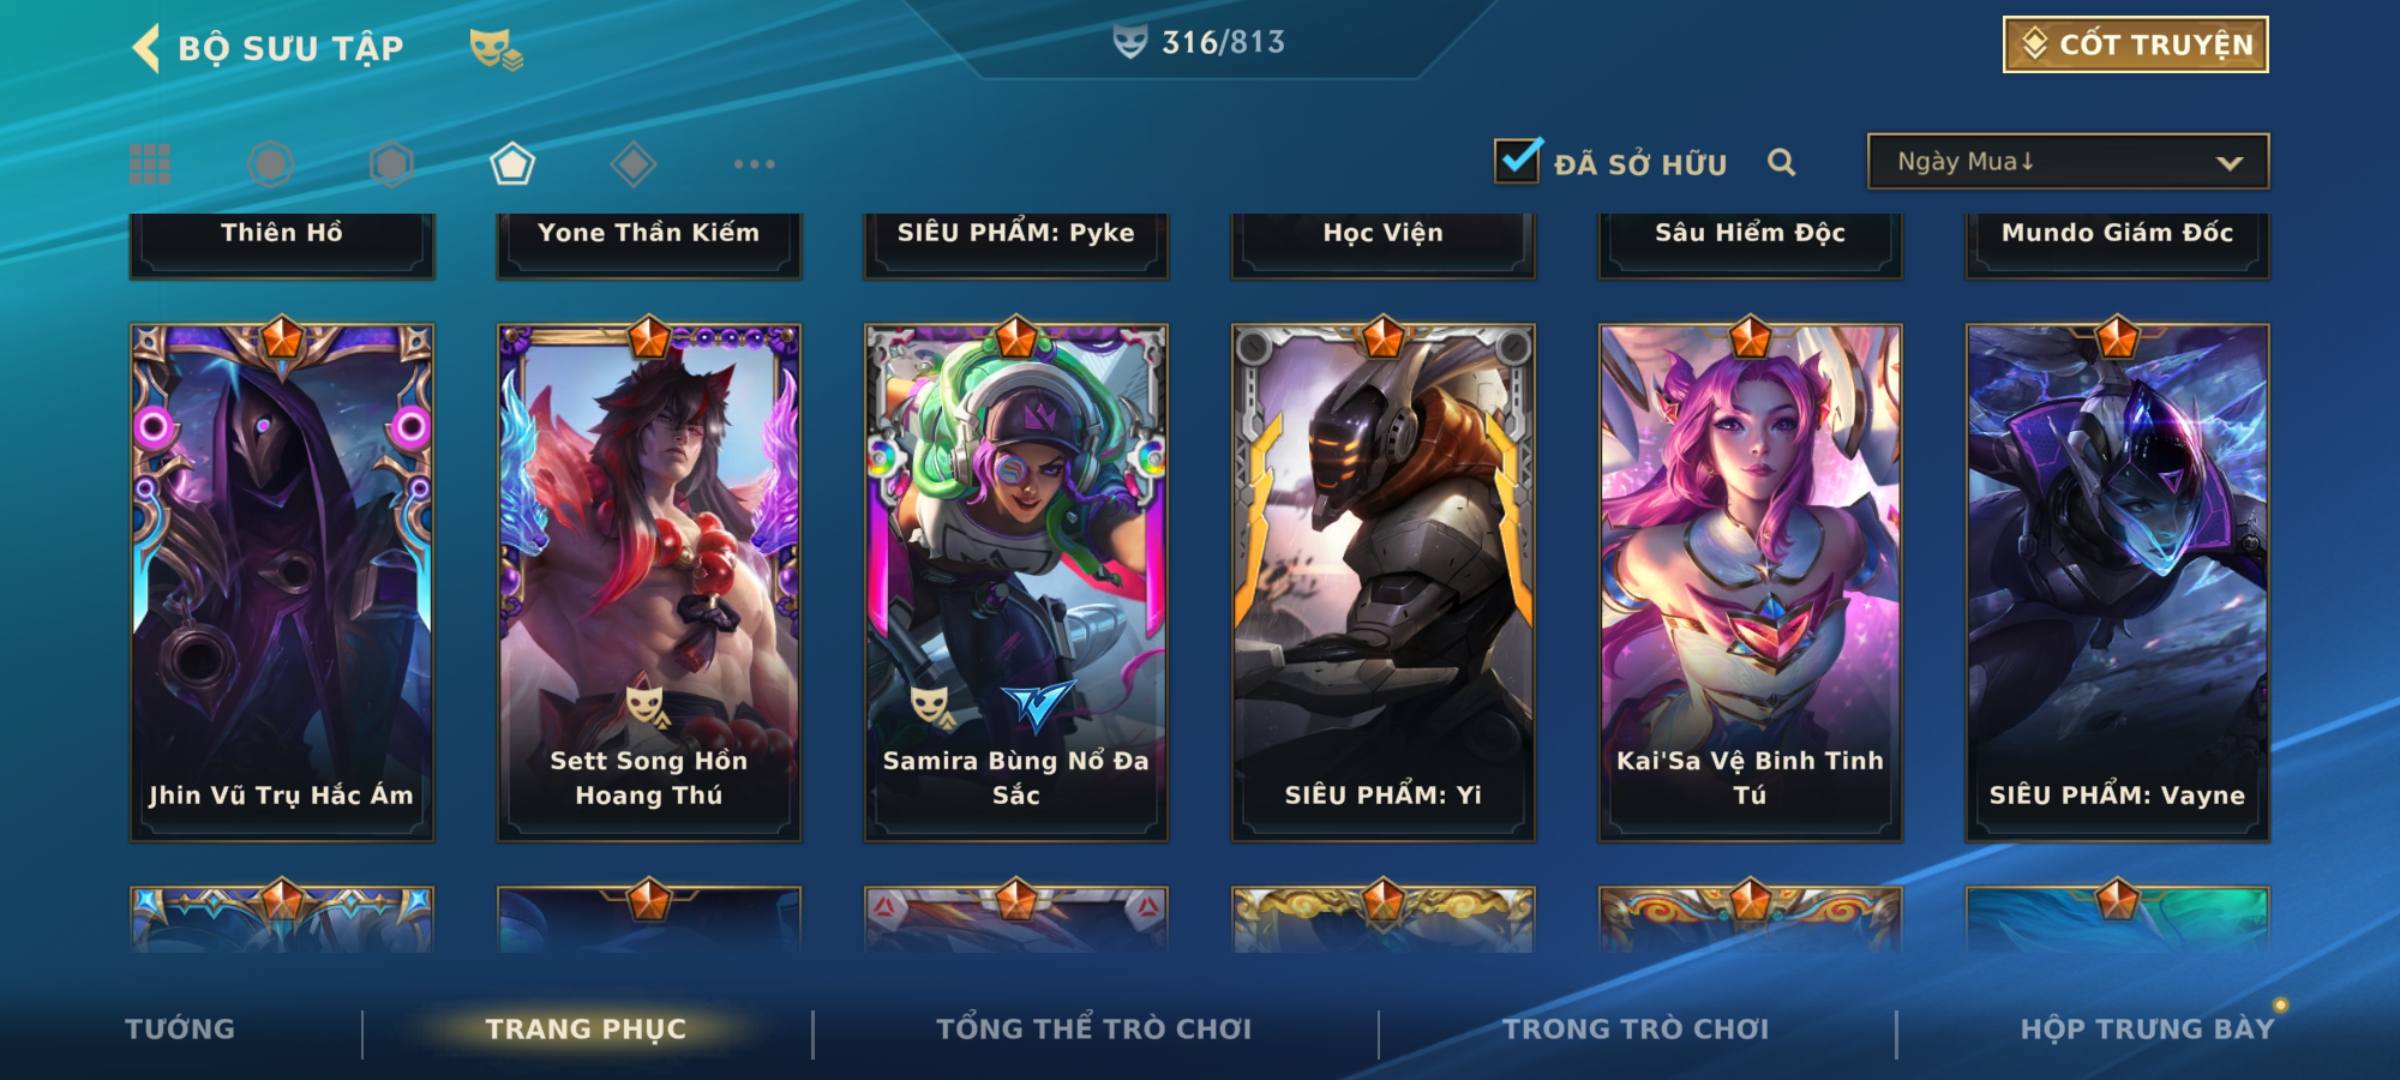Open the golden mask skin shop icon
Image resolution: width=2400 pixels, height=1080 pixels.
coord(496,49)
